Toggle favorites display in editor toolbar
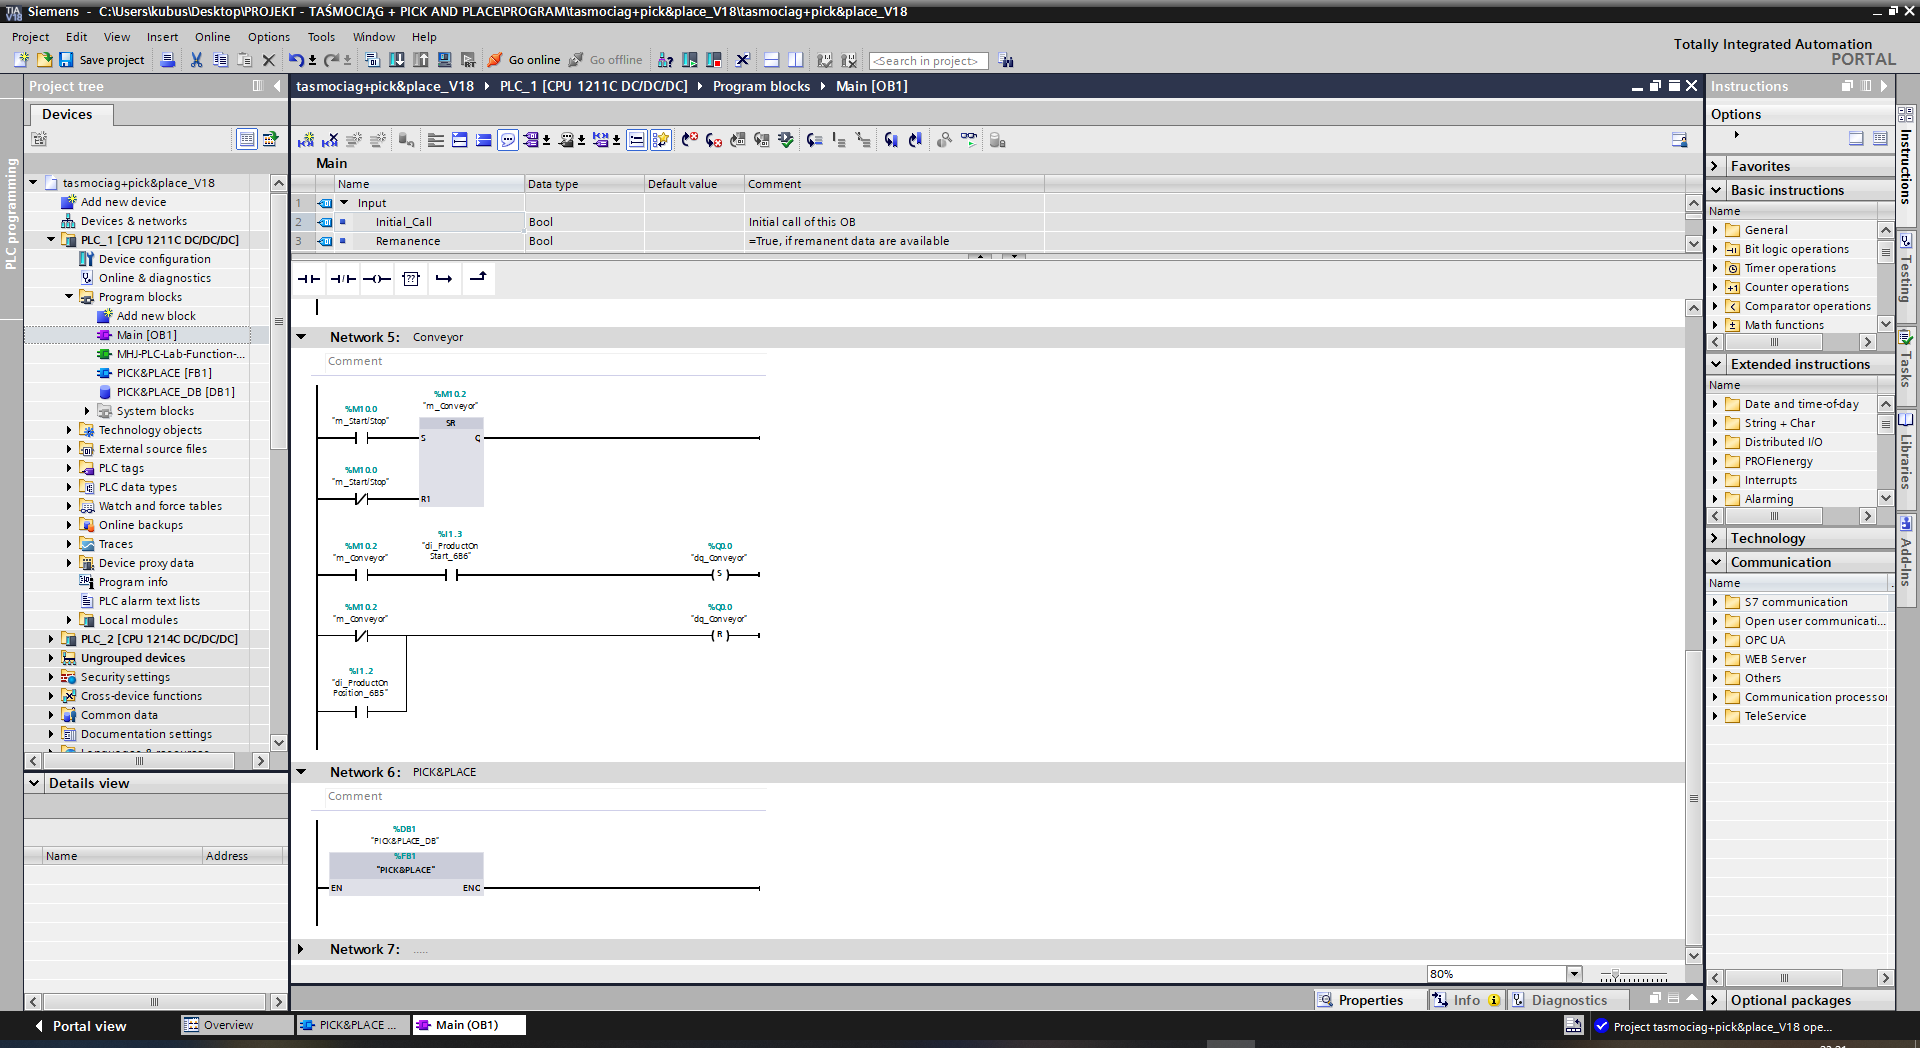The height and width of the screenshot is (1048, 1920). pos(661,140)
